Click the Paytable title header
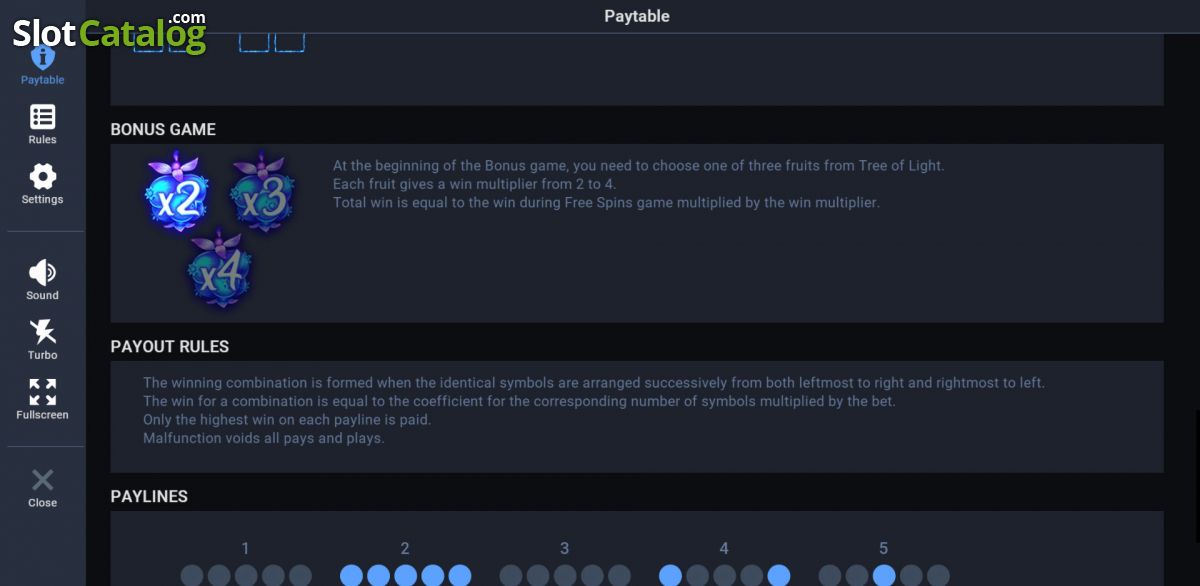 pyautogui.click(x=637, y=16)
